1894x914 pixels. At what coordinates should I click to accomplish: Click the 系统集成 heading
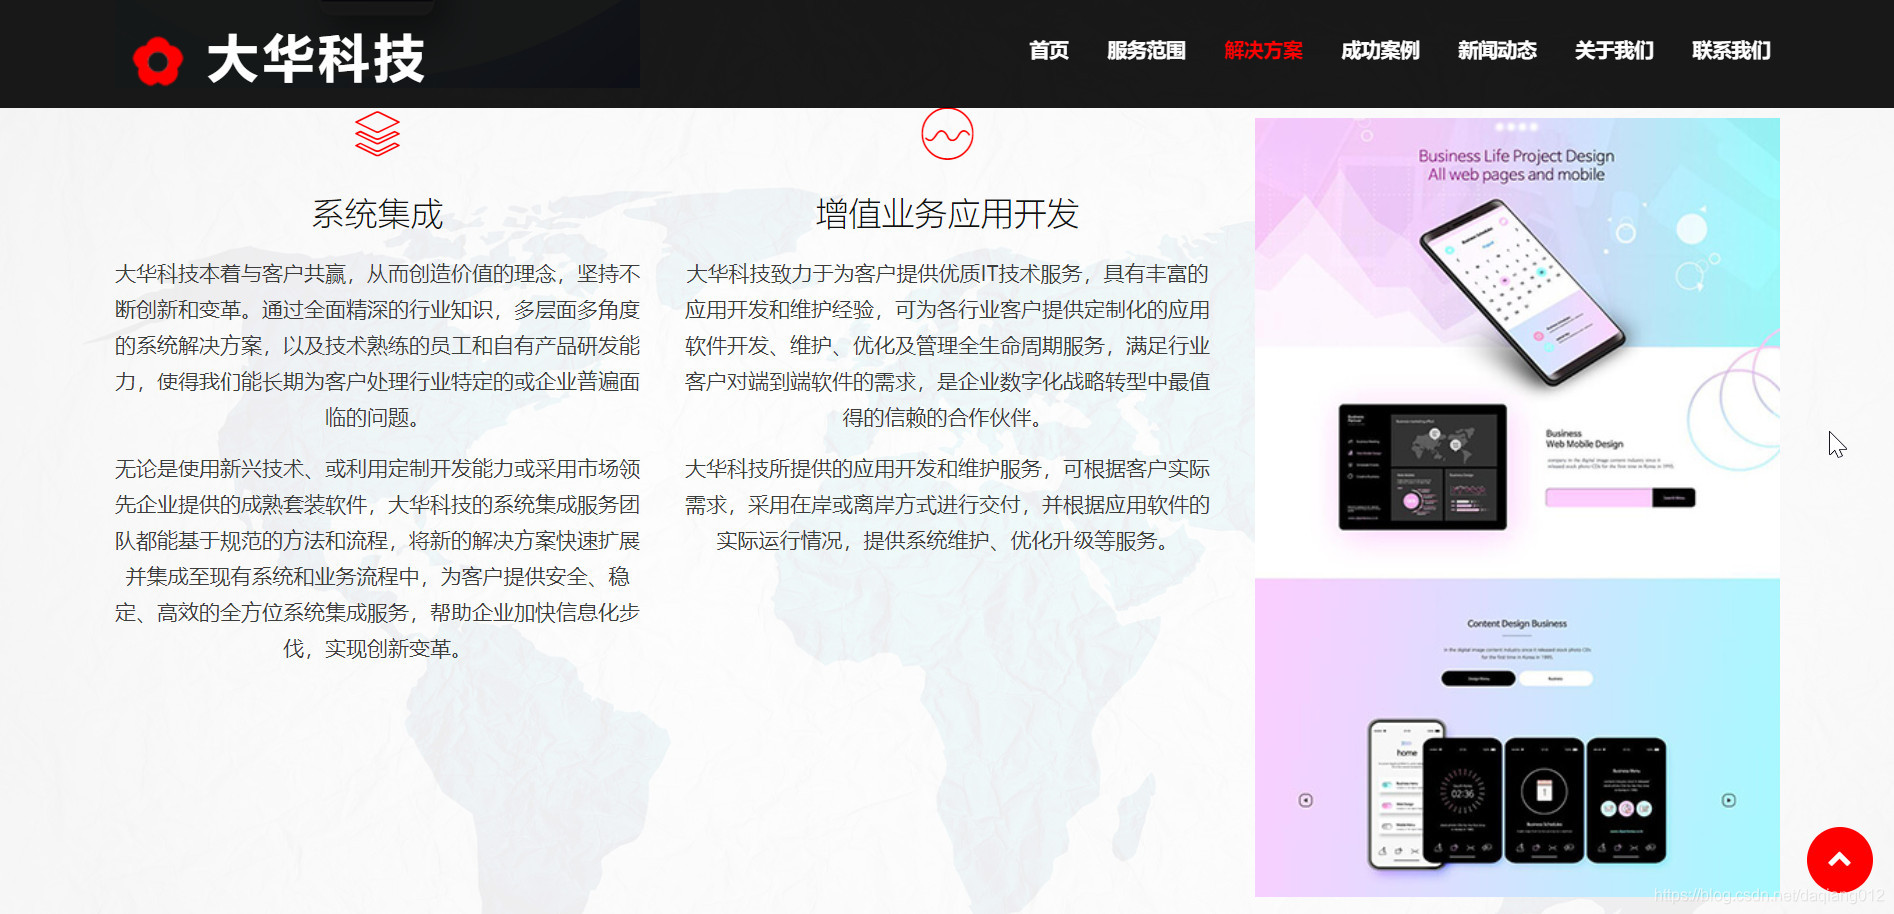(377, 214)
